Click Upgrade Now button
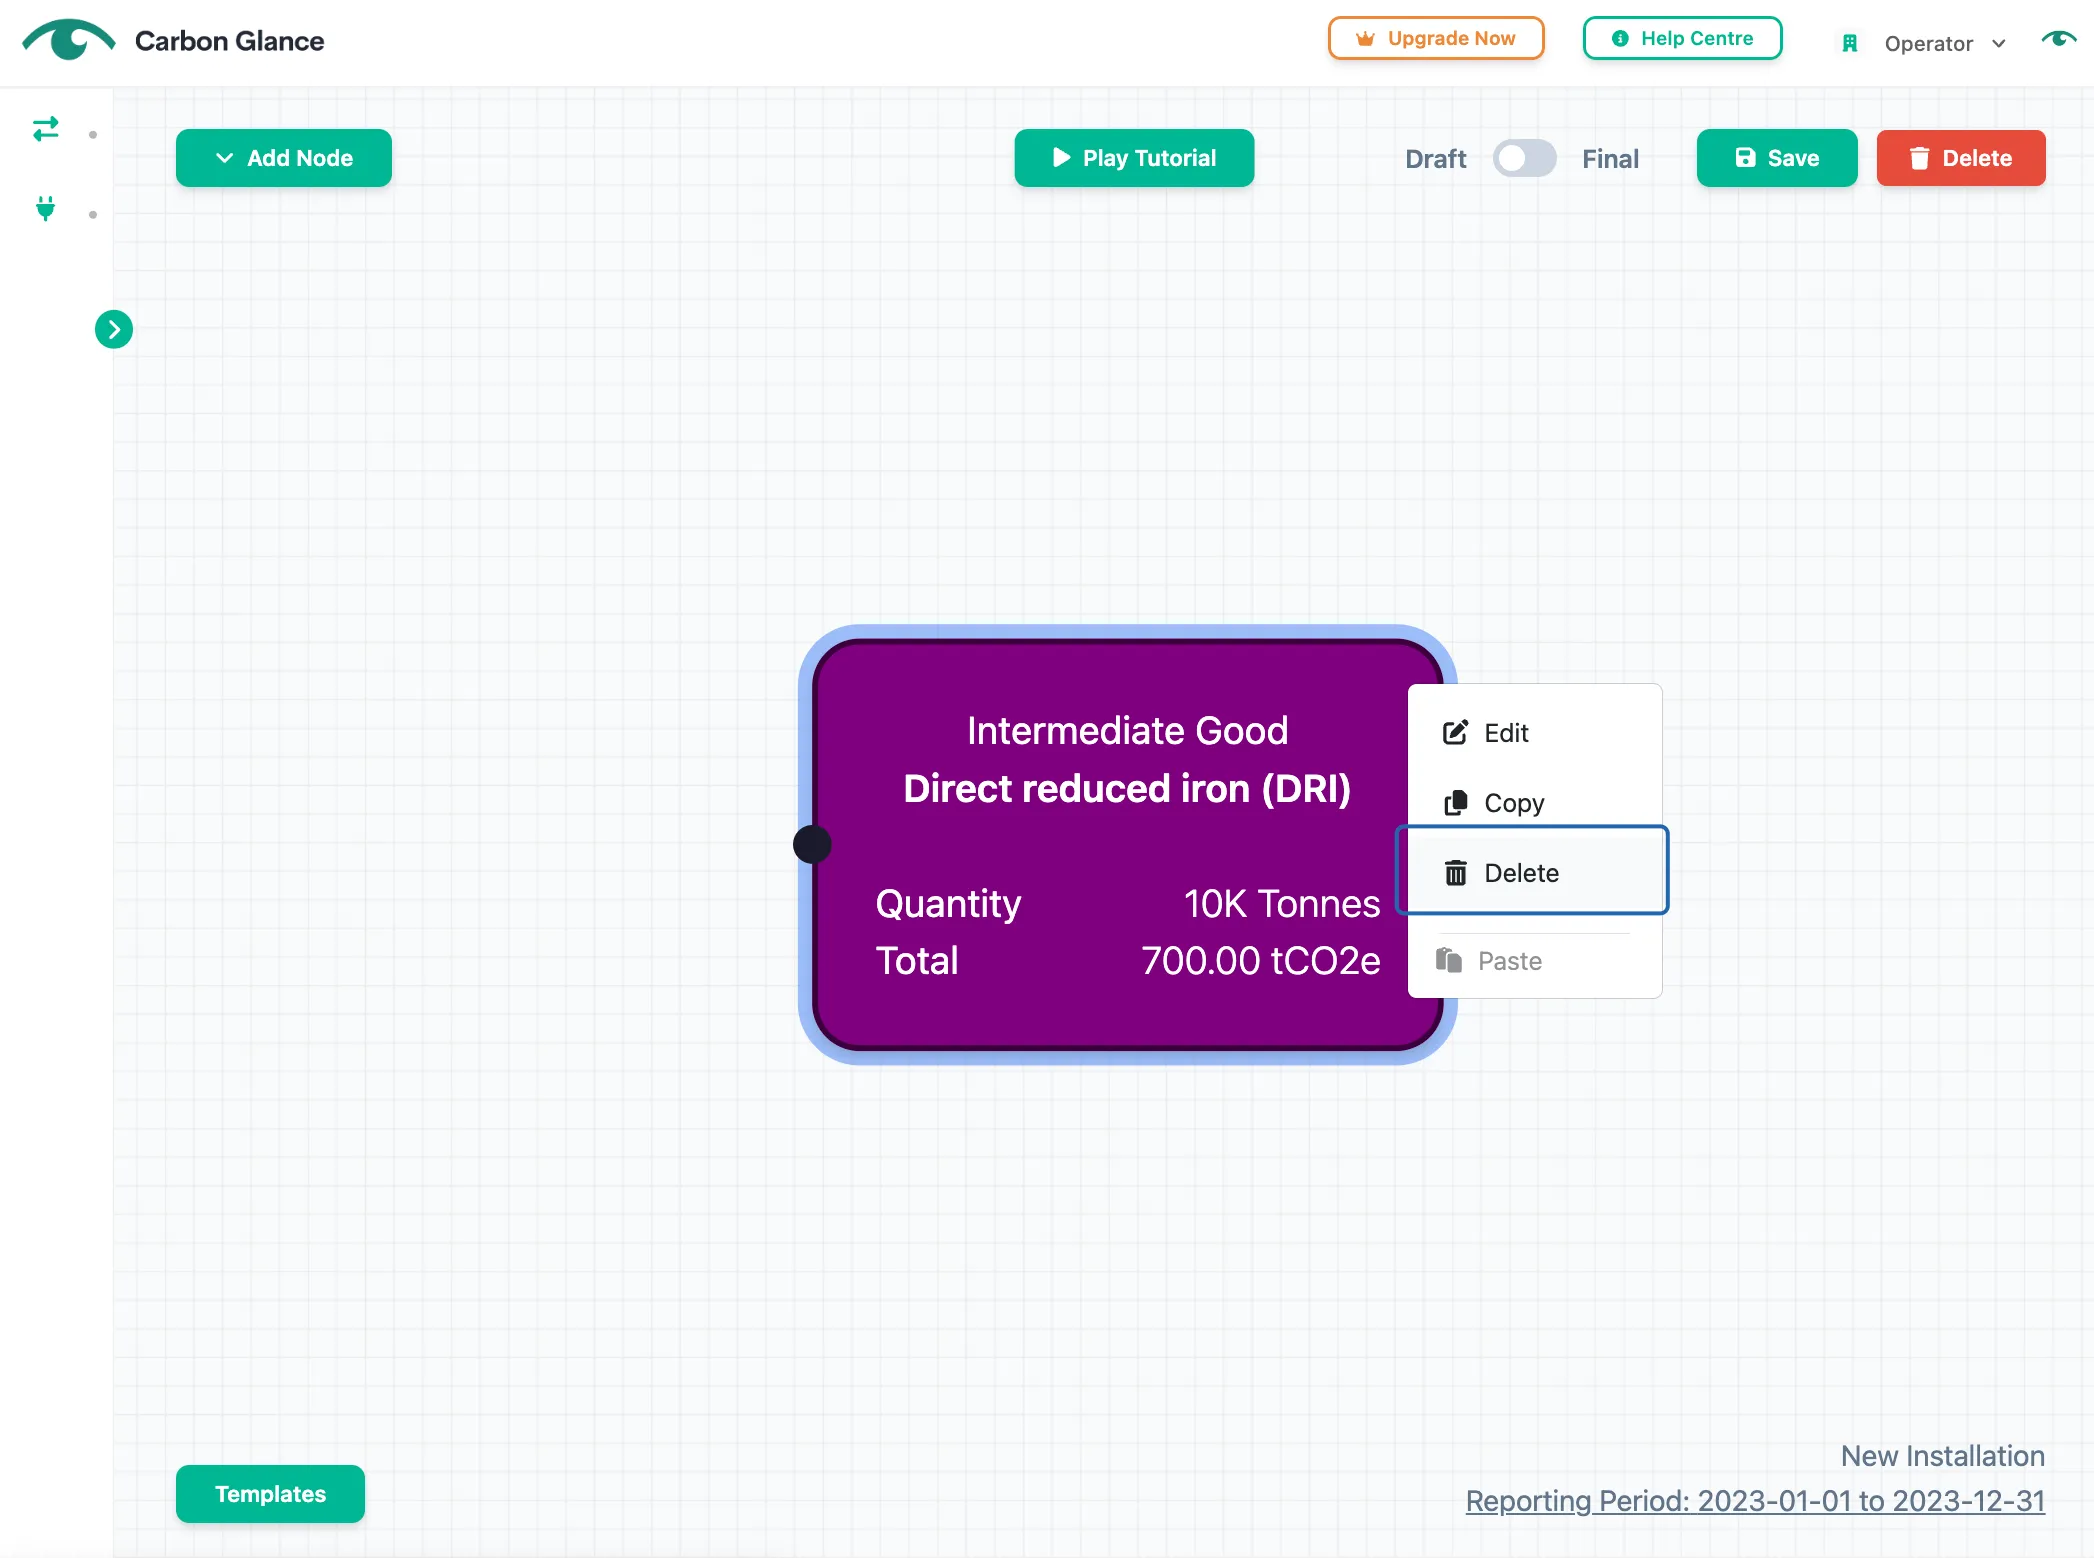The height and width of the screenshot is (1558, 2094). coord(1436,38)
